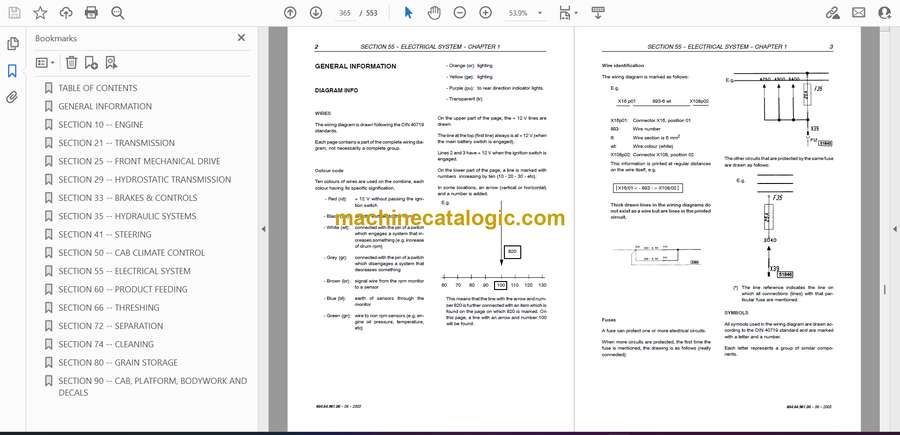The width and height of the screenshot is (900, 435).
Task: Open bookmarks options menu dropdown
Action: [x=45, y=63]
